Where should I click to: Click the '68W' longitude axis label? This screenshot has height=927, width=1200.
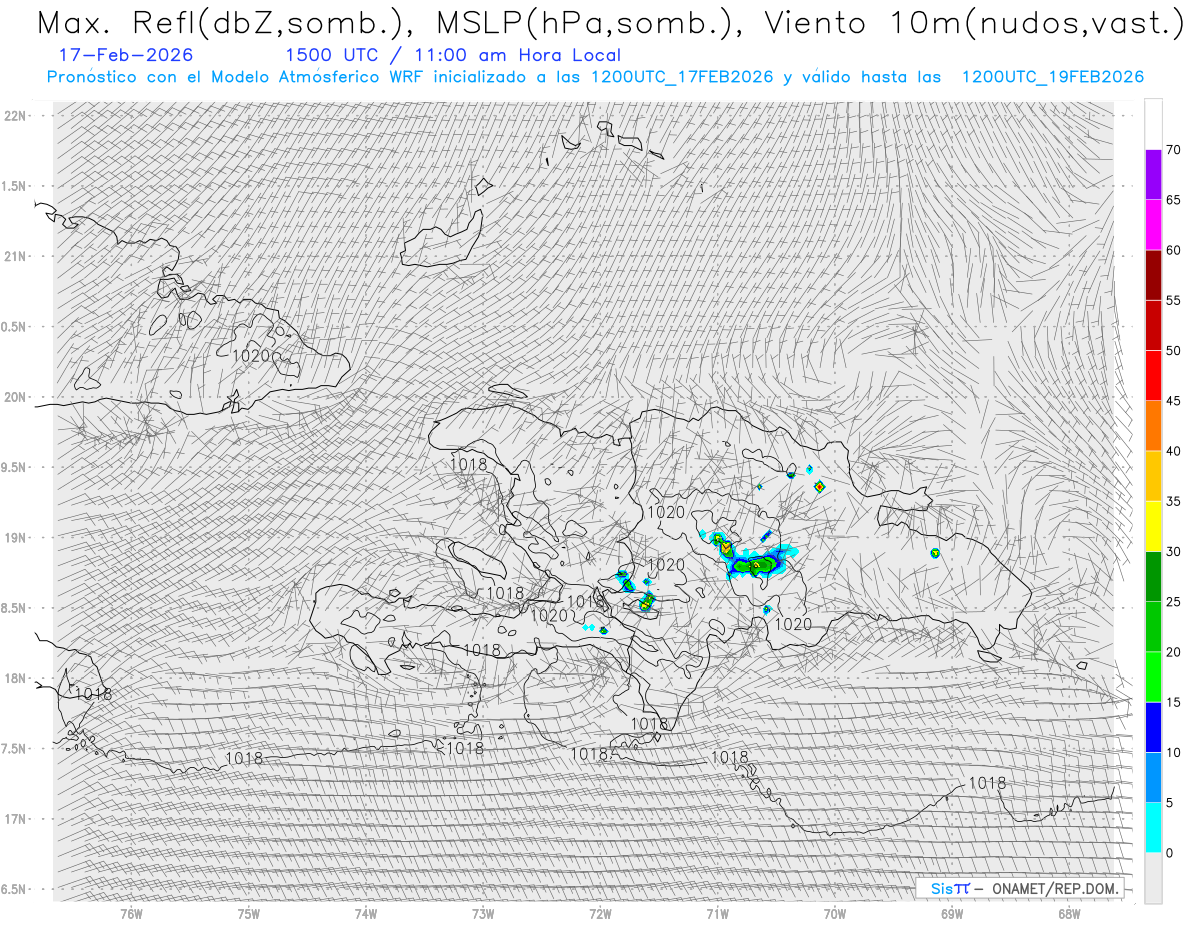1069,913
